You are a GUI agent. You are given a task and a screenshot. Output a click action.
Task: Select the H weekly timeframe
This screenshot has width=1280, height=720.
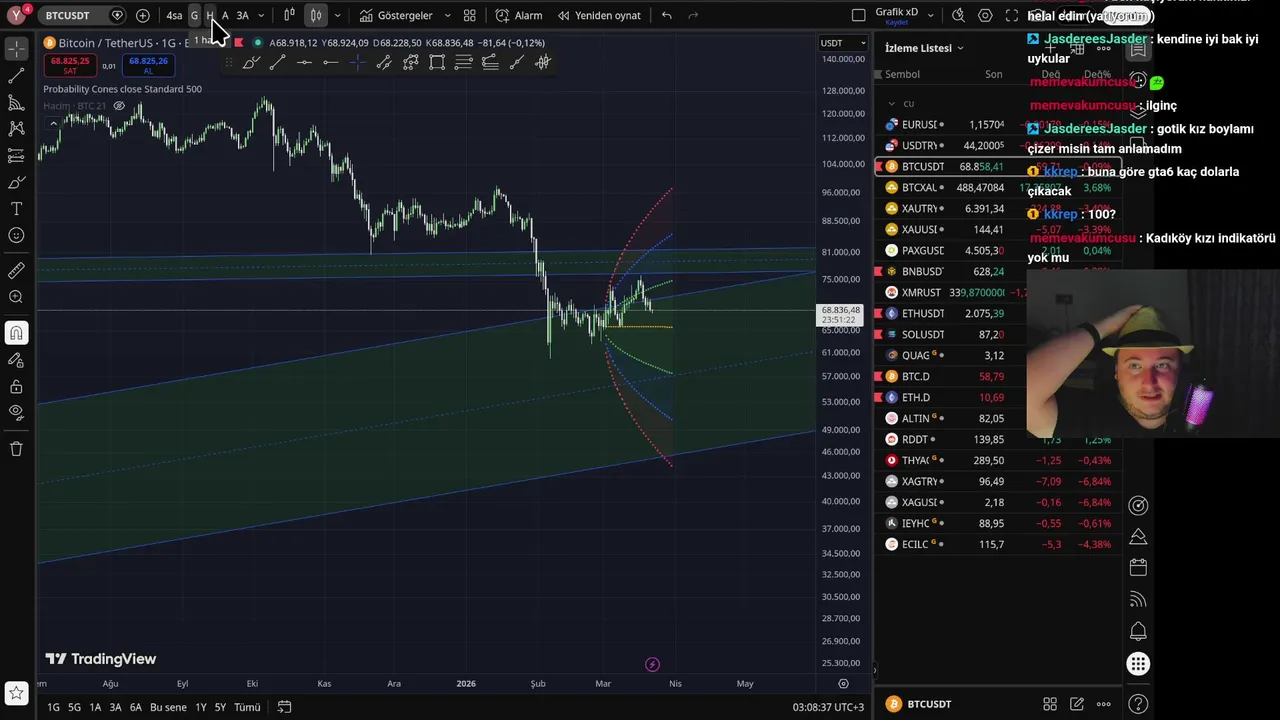(210, 15)
